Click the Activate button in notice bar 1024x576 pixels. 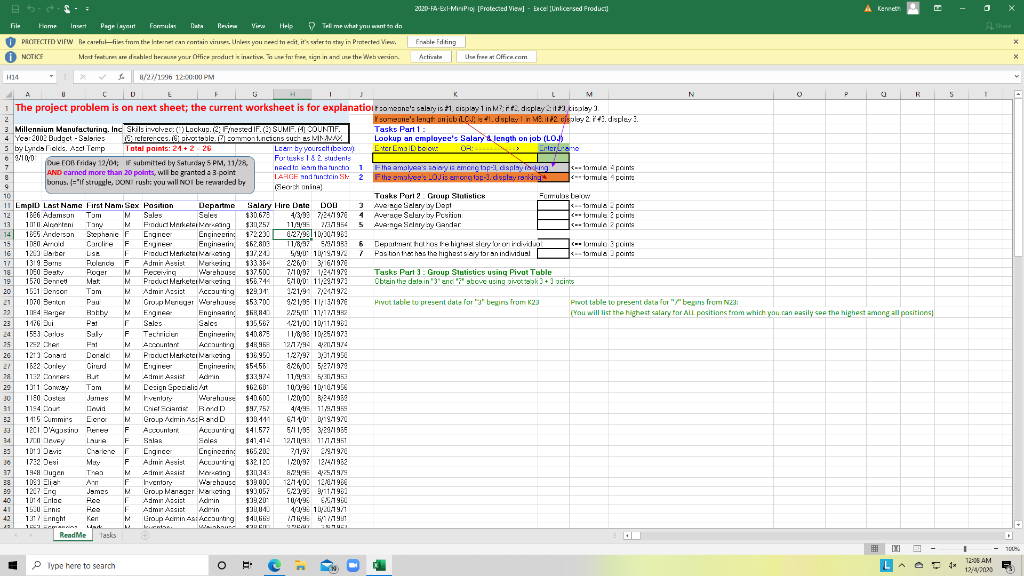pyautogui.click(x=430, y=57)
